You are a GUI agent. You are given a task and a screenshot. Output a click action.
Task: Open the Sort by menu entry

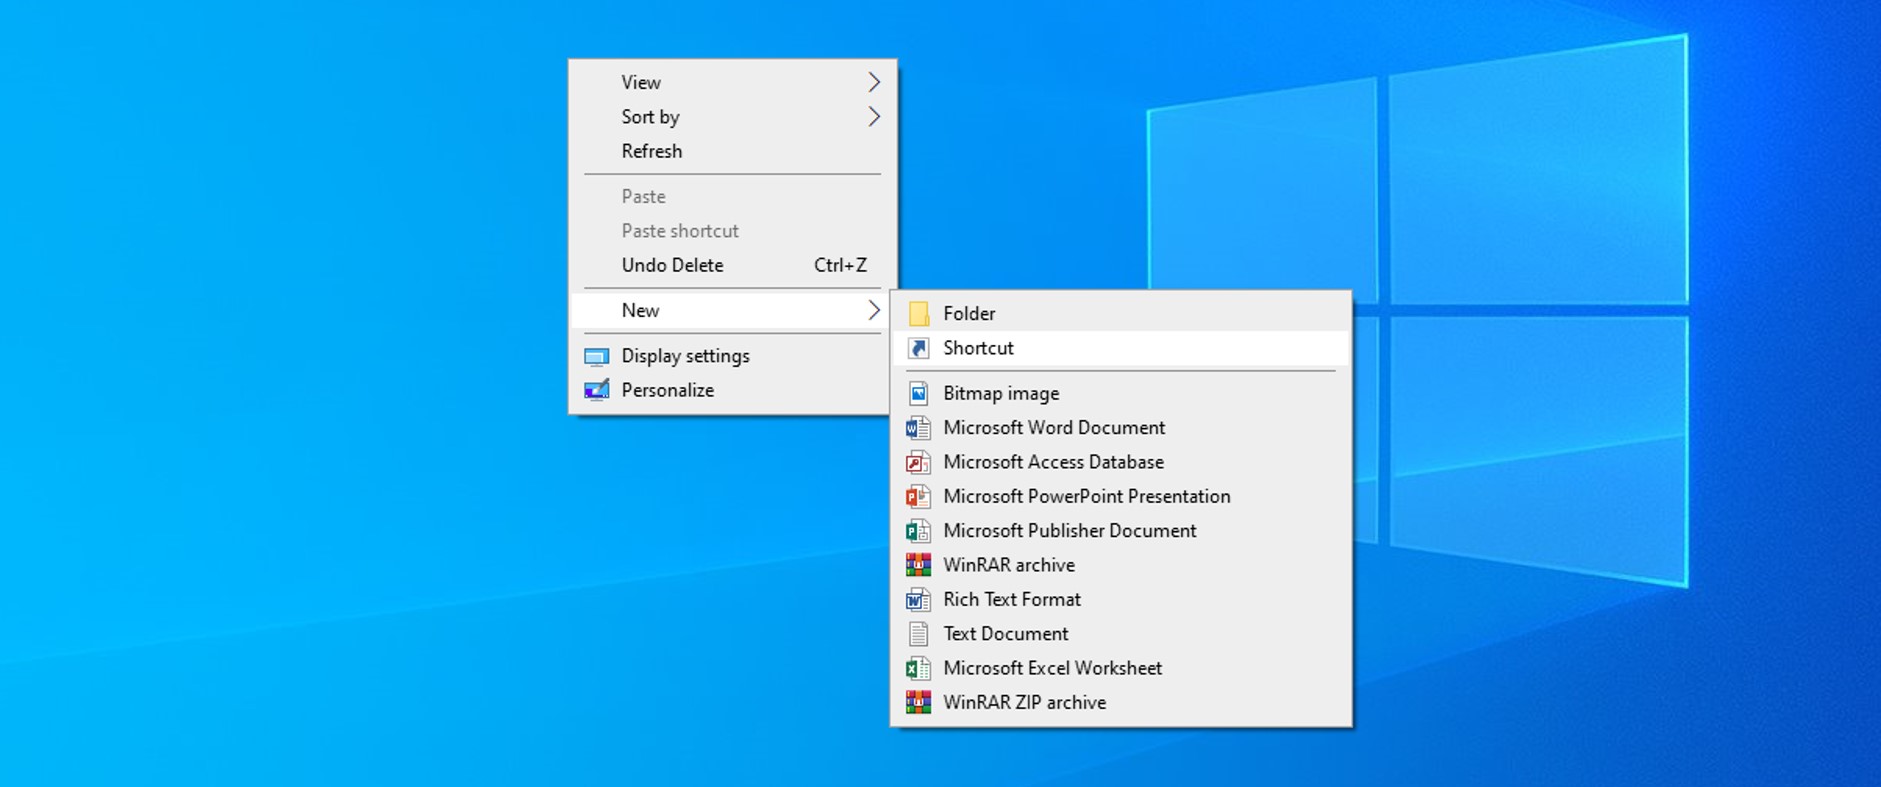click(x=732, y=117)
